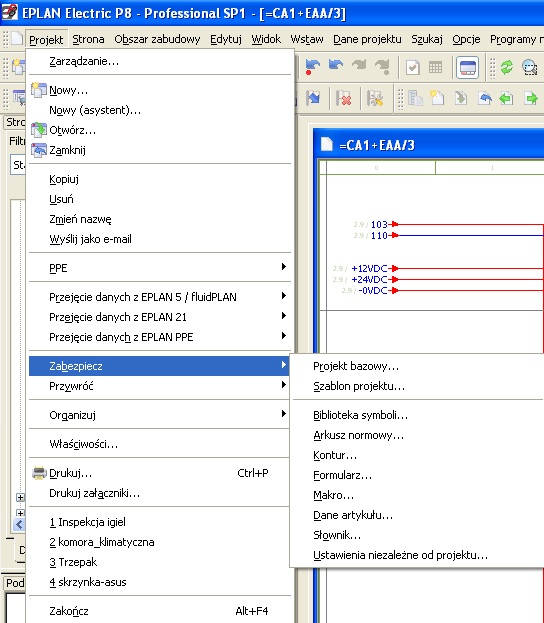Choose Nowy (asystent)... entry

tap(160, 110)
